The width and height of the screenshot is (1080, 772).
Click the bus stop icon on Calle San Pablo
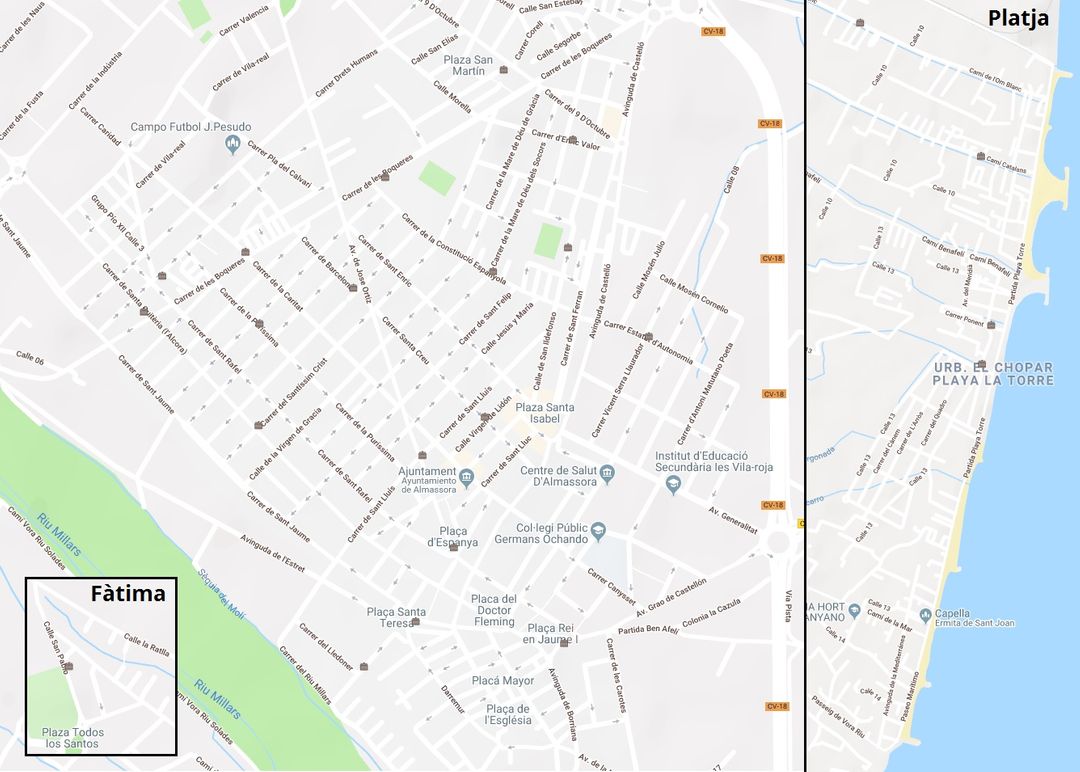pyautogui.click(x=69, y=666)
